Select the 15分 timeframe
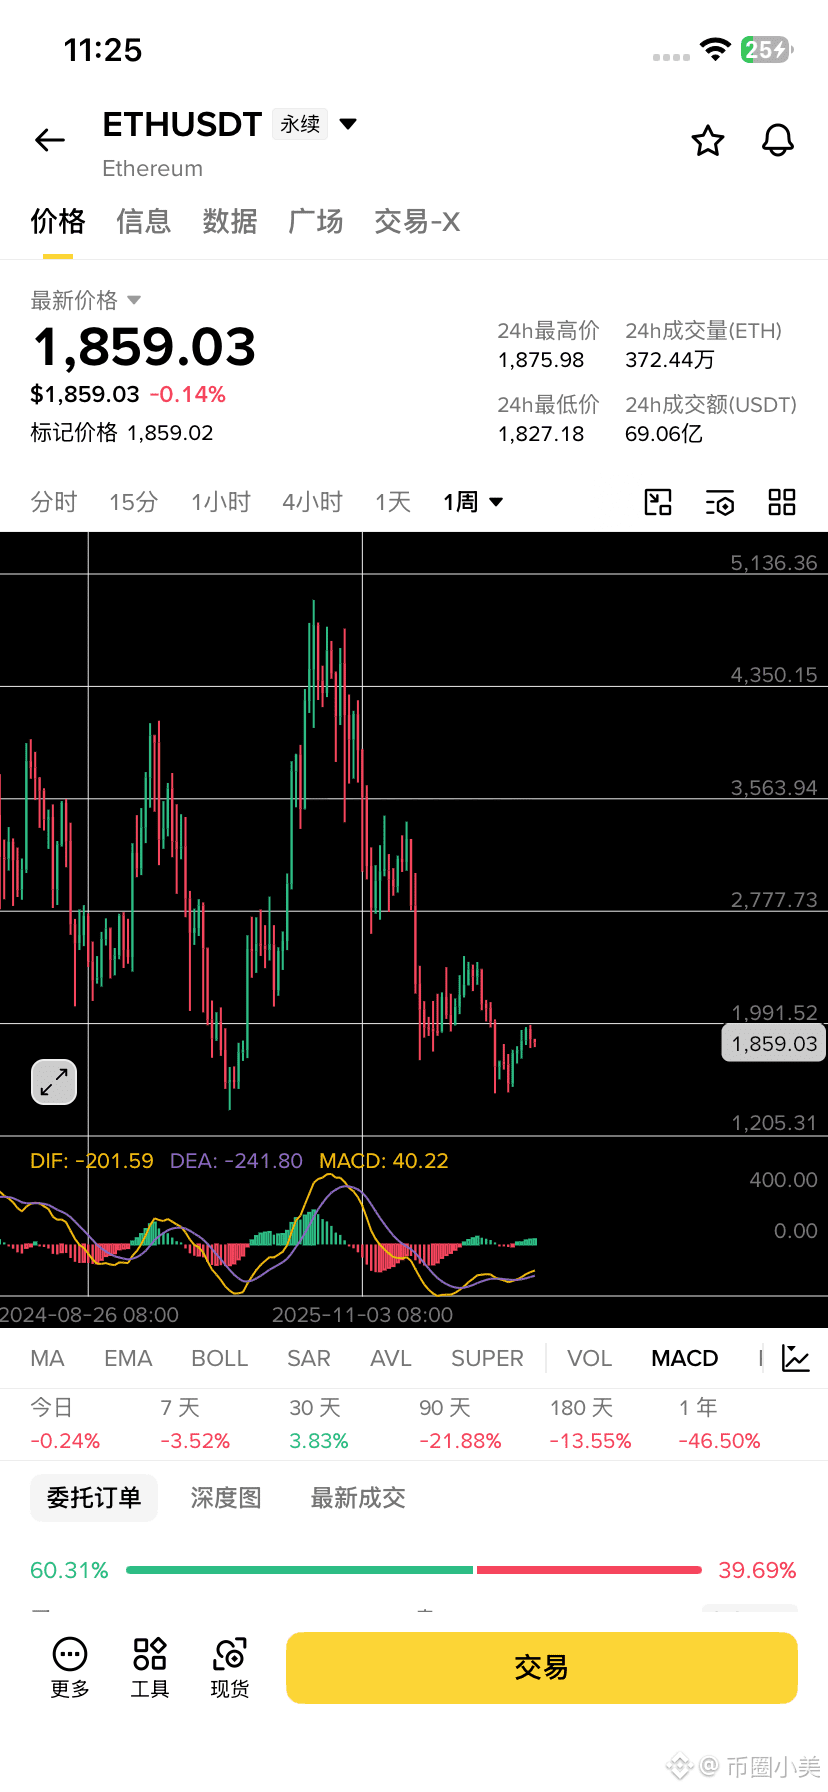 pos(134,502)
